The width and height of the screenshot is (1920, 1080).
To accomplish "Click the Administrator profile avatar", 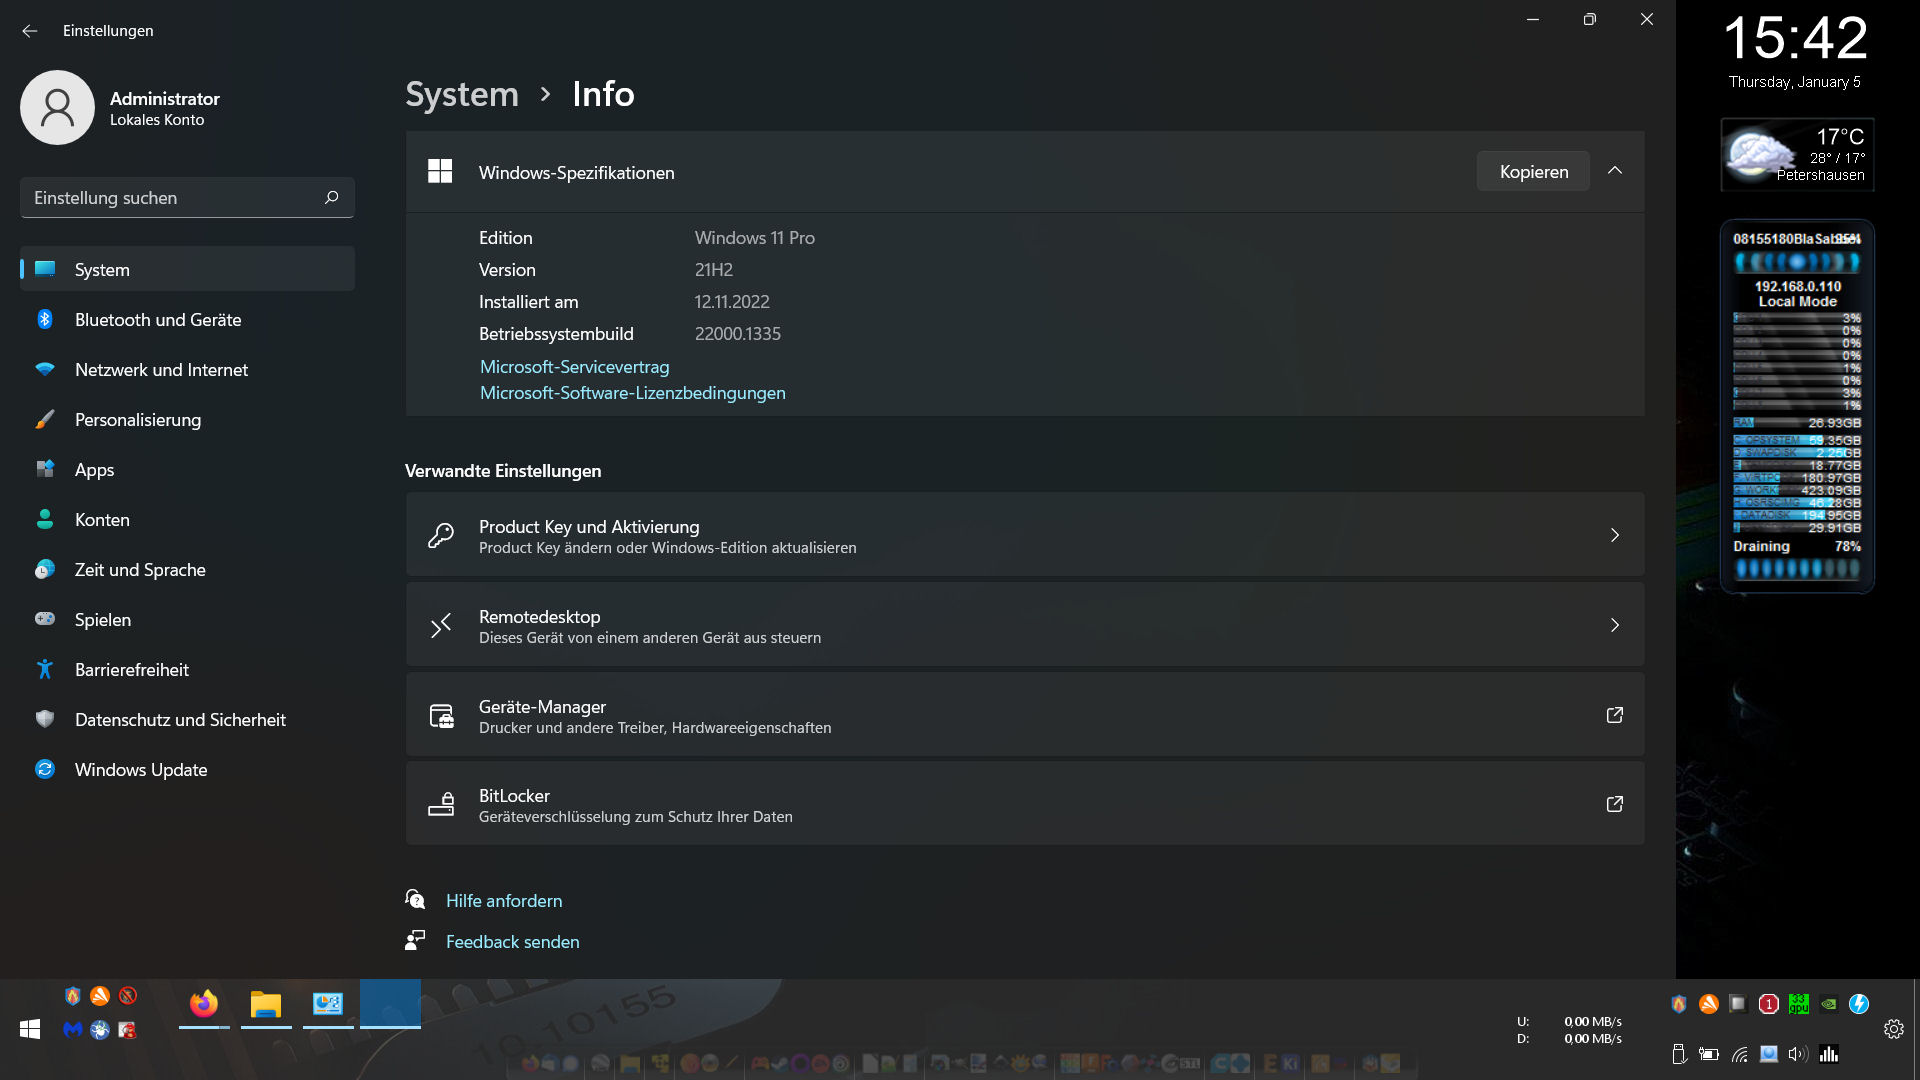I will pos(57,107).
